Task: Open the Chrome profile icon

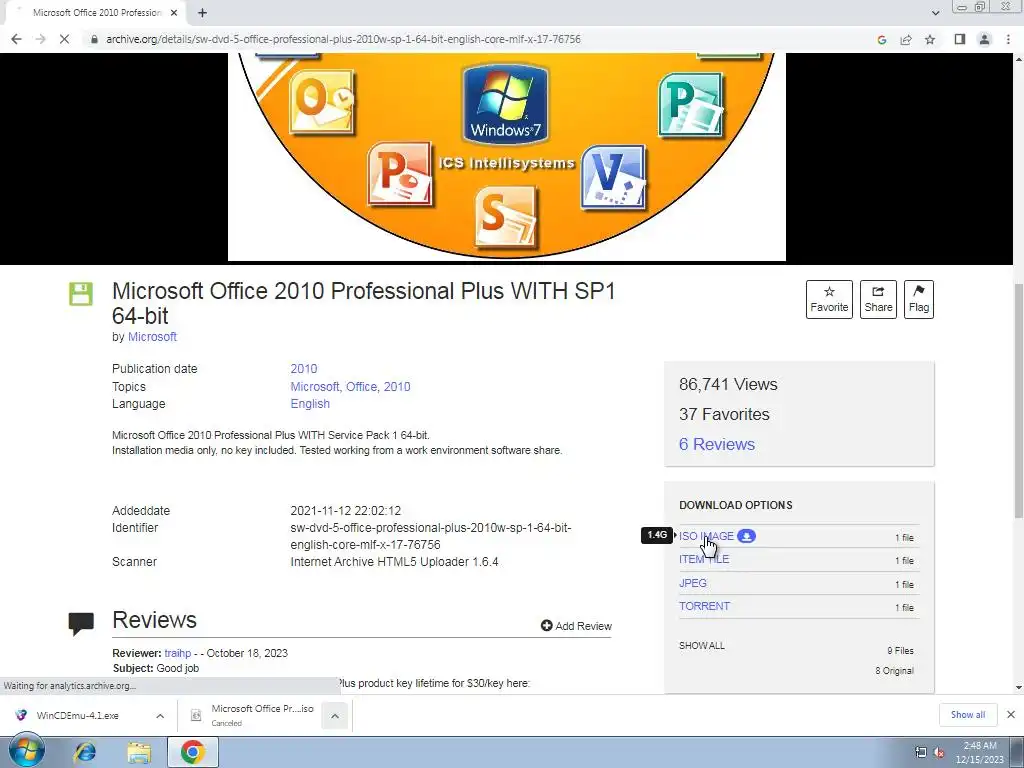Action: coord(984,39)
